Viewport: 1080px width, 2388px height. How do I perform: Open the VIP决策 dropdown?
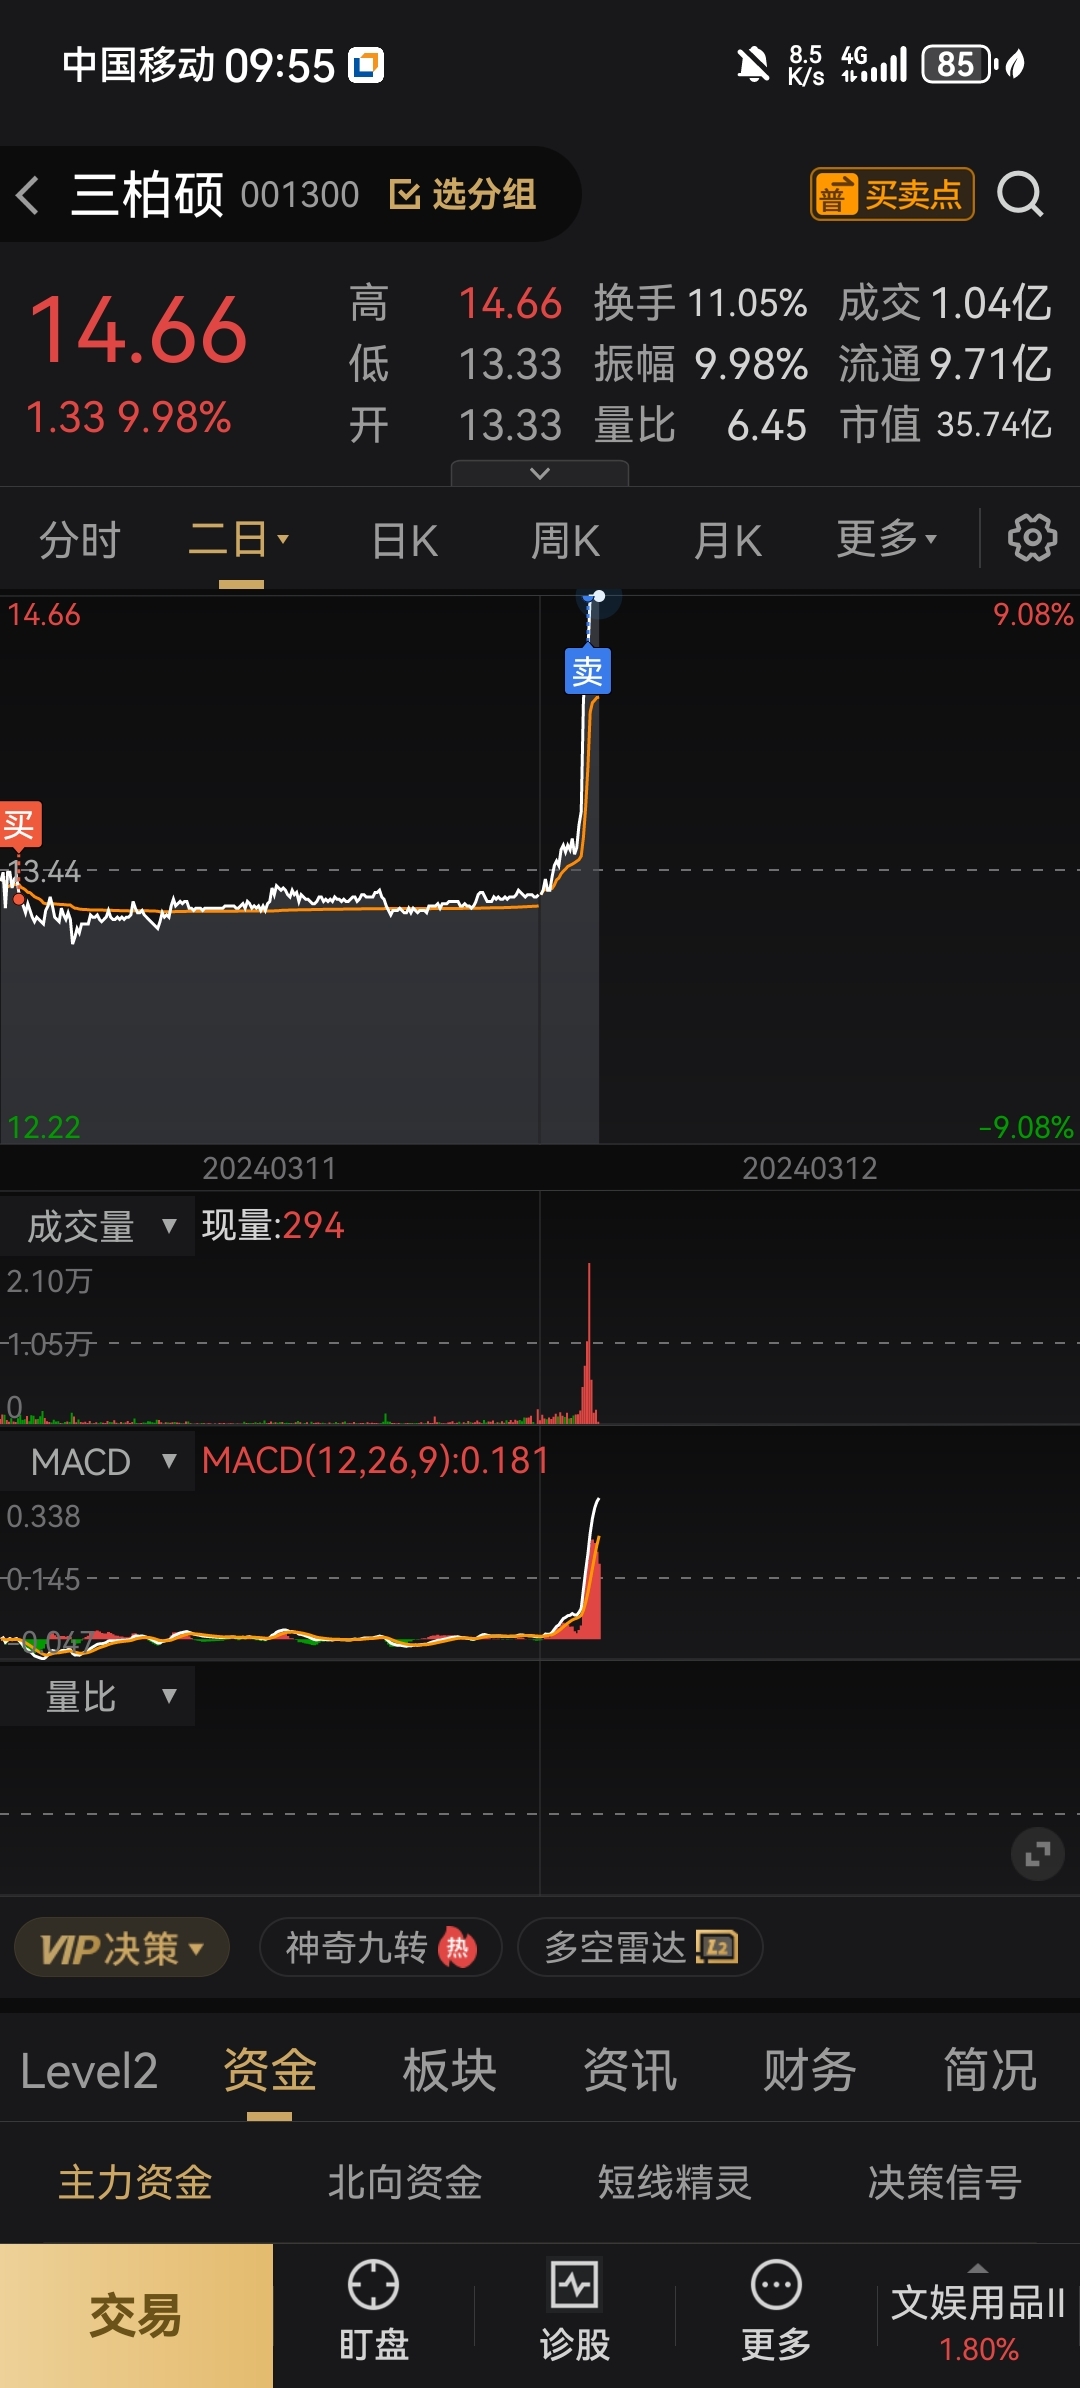tap(122, 1947)
